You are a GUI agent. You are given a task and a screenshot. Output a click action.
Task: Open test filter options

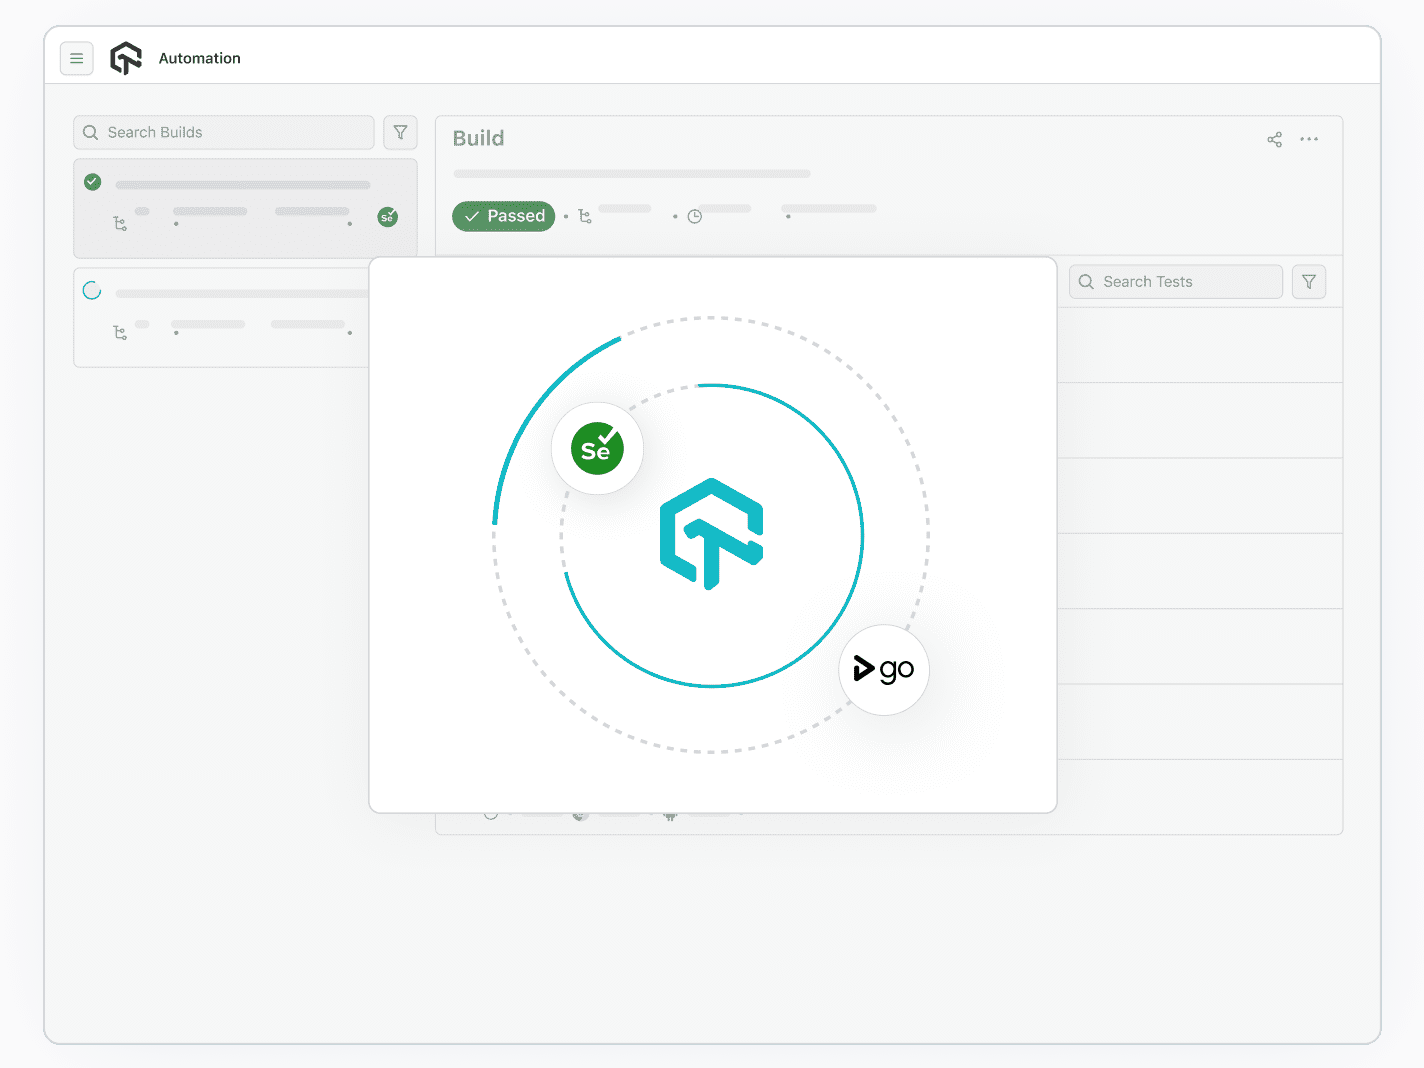point(1308,281)
